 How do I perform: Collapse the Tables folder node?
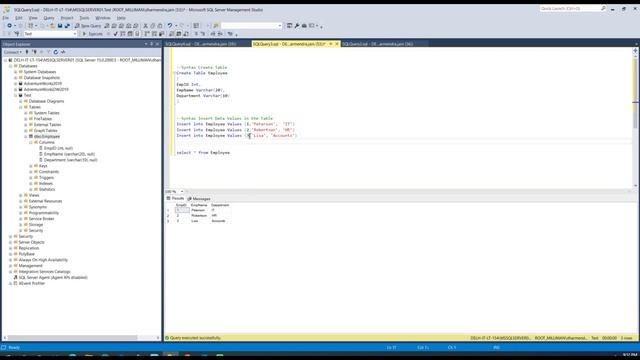click(x=21, y=107)
